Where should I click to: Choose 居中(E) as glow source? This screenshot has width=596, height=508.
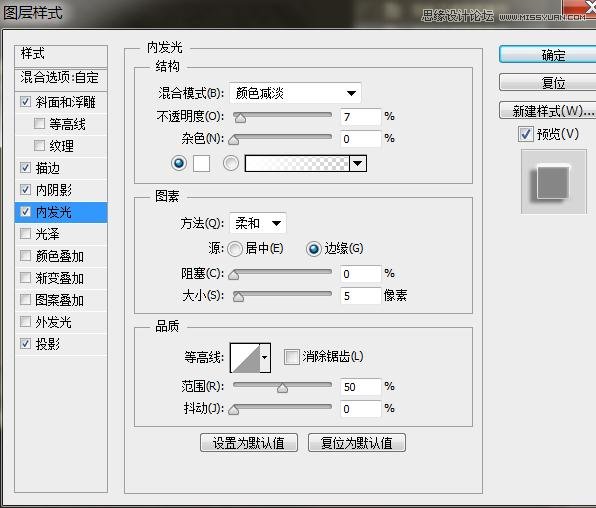pos(235,249)
